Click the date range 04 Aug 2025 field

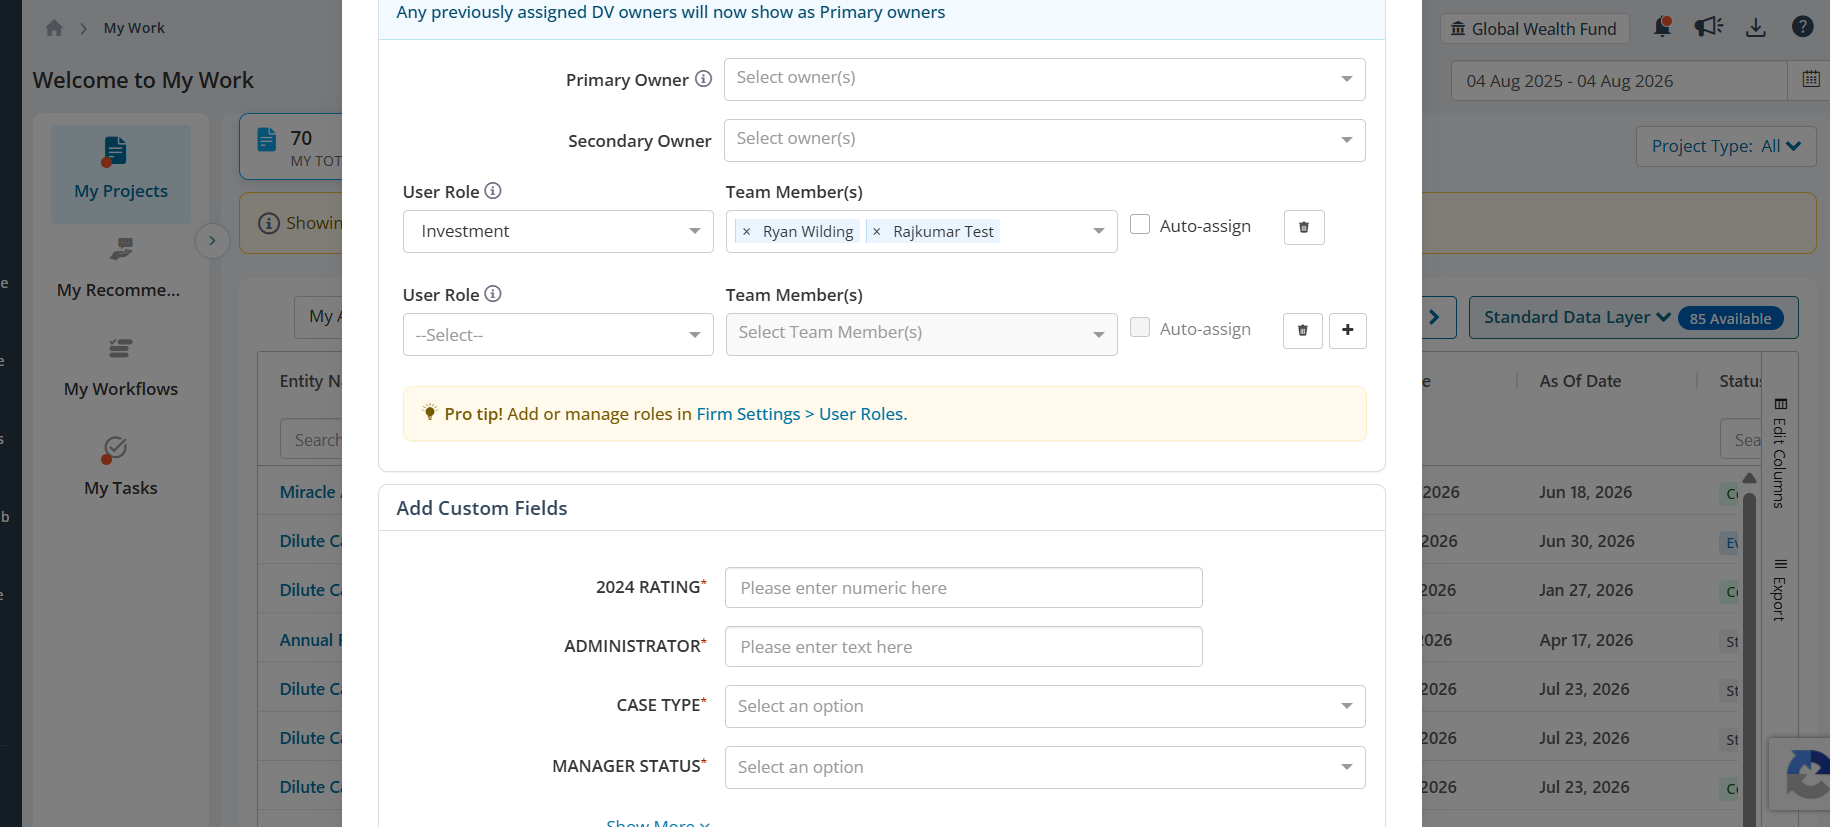[1619, 81]
